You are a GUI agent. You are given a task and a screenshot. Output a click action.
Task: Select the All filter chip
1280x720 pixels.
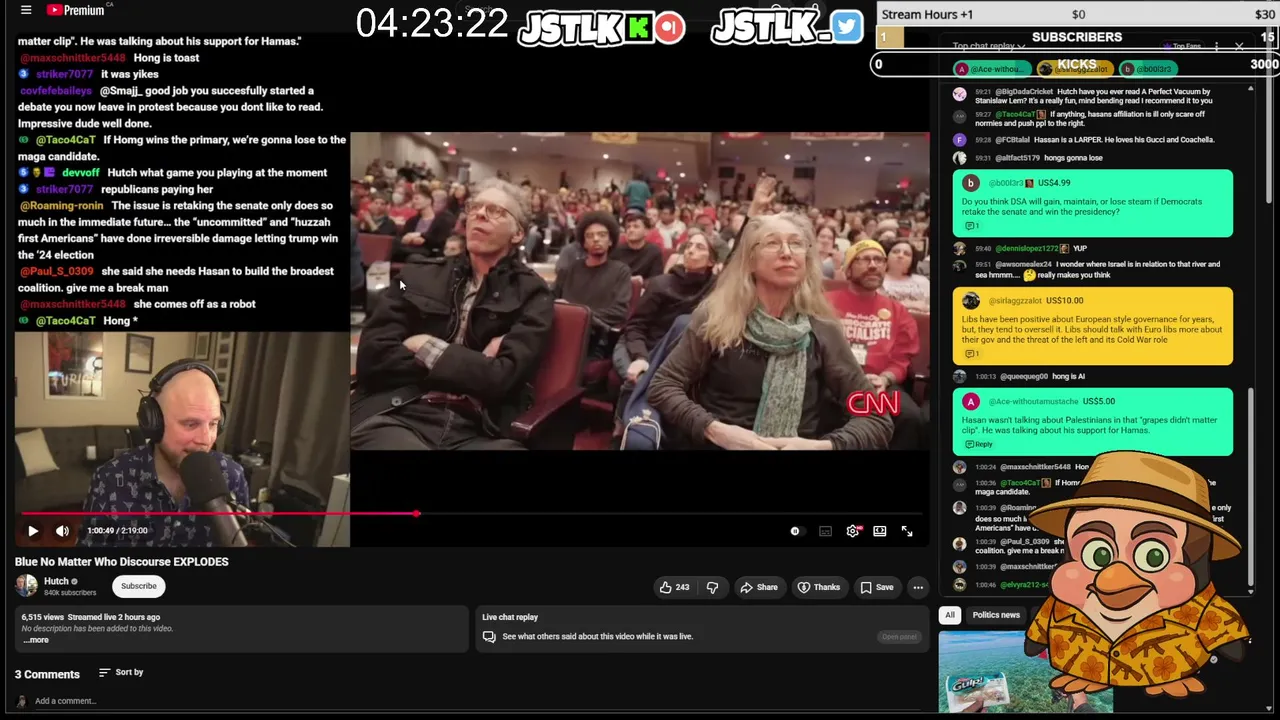click(x=950, y=615)
